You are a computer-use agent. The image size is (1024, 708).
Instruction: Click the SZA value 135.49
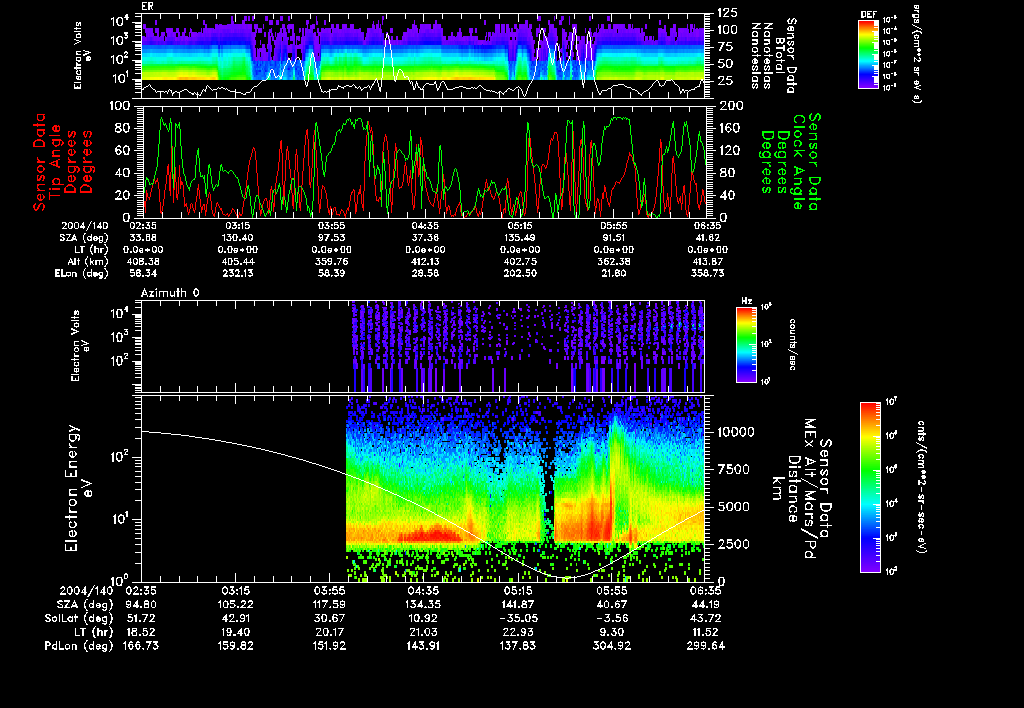(x=520, y=238)
